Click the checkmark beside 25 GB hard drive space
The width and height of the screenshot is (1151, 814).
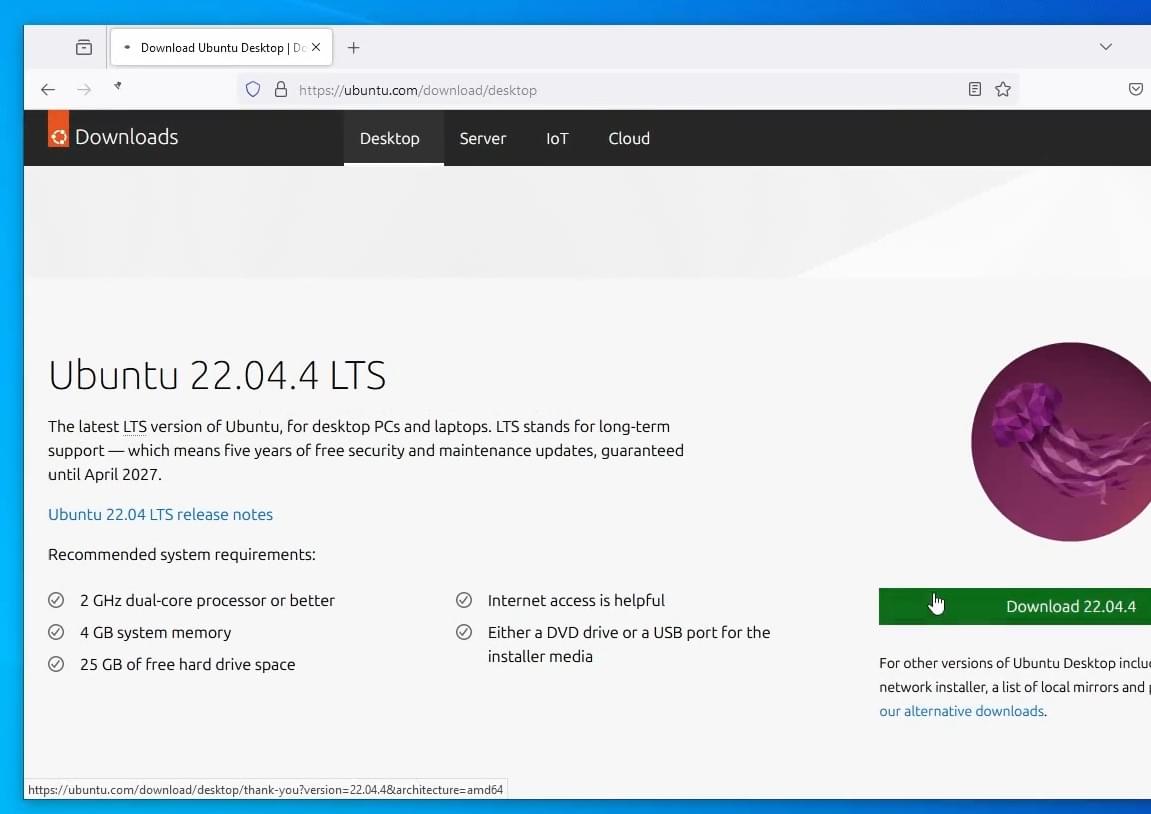(56, 664)
